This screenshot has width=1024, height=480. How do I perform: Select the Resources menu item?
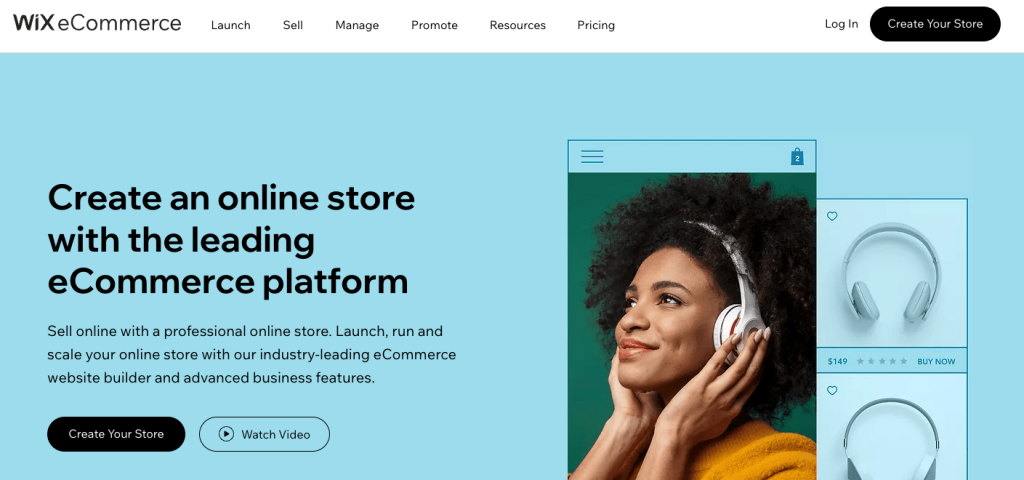pyautogui.click(x=518, y=25)
